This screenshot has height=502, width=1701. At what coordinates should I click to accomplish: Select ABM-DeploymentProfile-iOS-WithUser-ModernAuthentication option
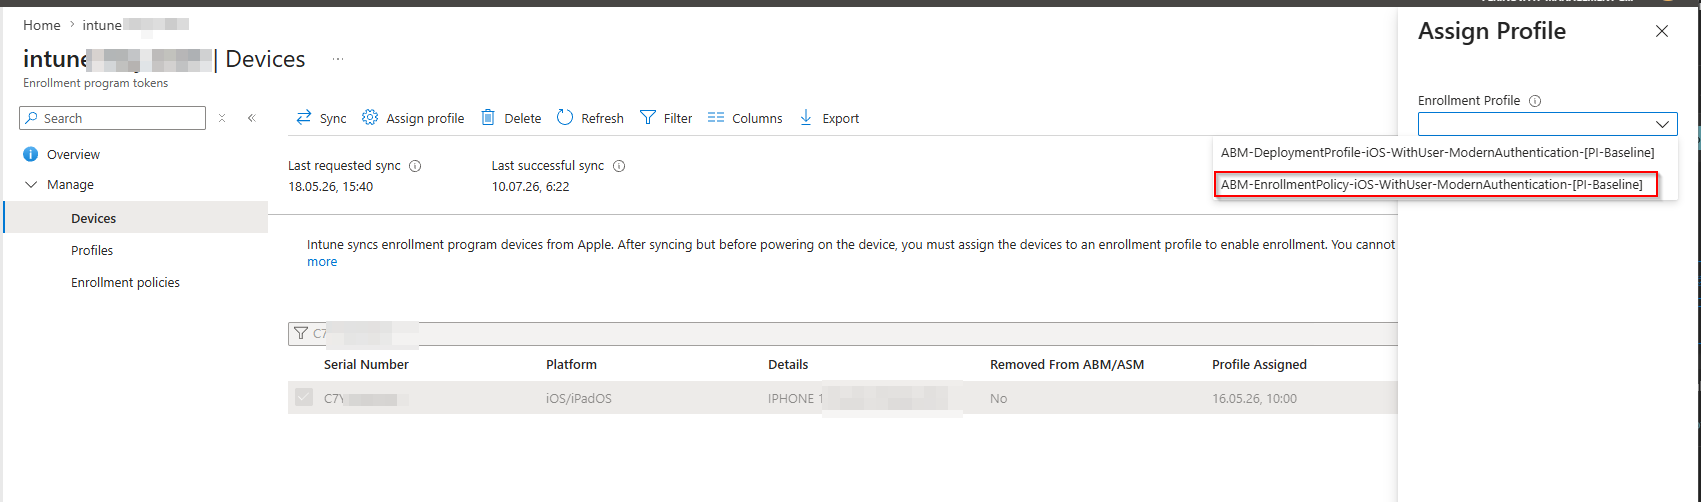point(1437,153)
